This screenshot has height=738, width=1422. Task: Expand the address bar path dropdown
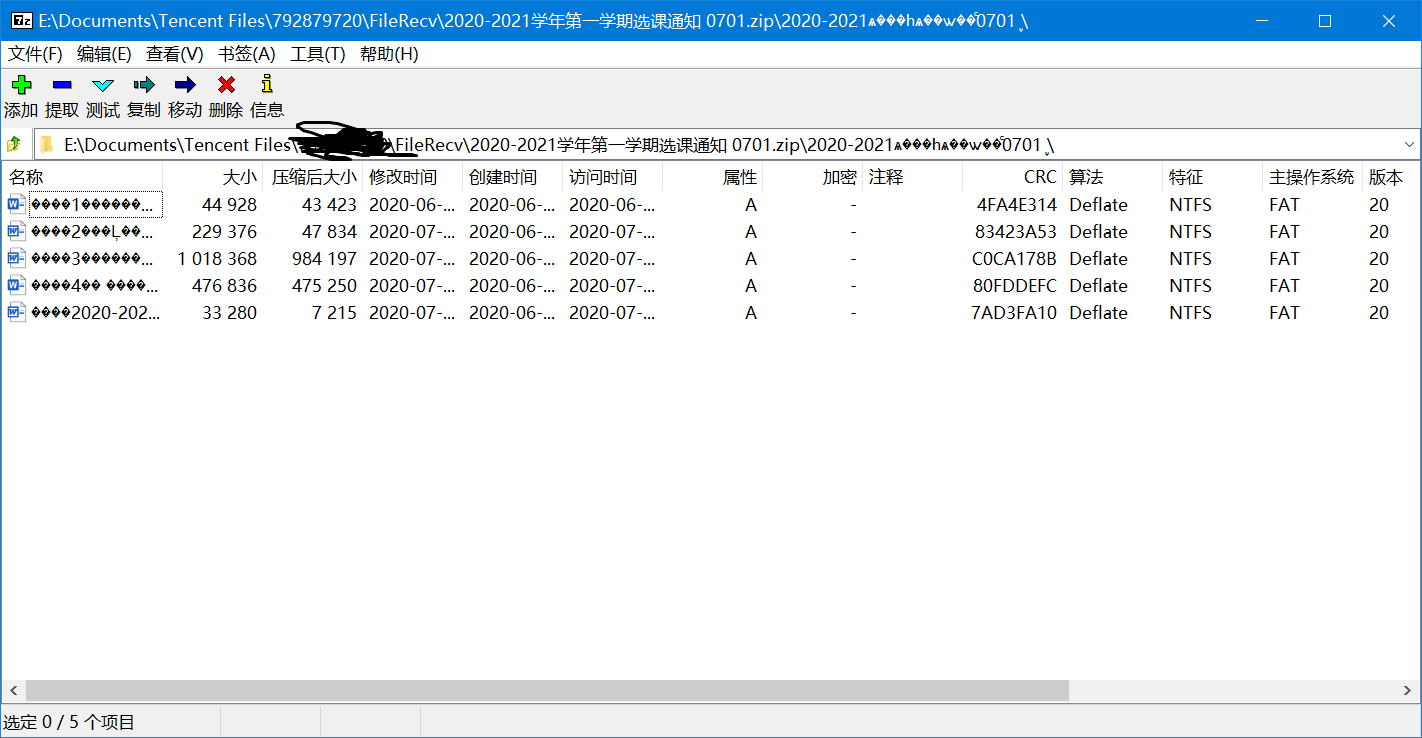pos(1409,144)
